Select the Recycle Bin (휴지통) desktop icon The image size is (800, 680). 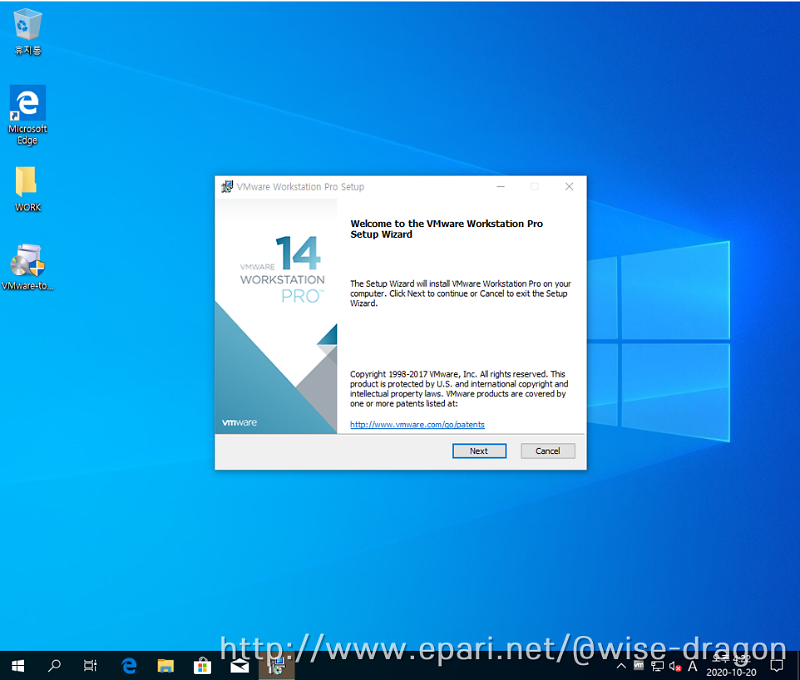coord(28,32)
